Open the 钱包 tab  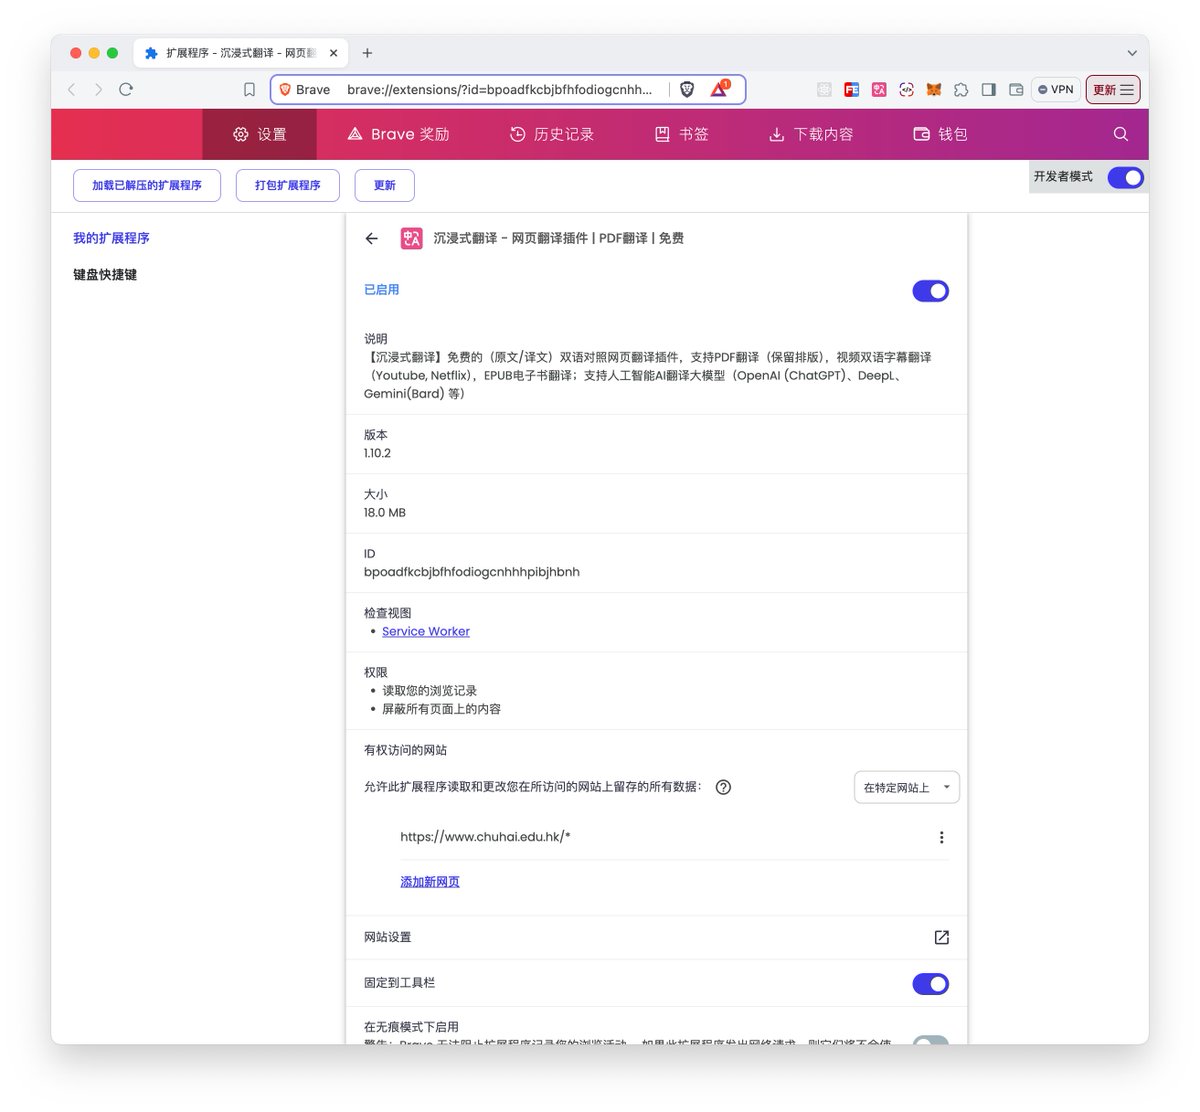(940, 134)
